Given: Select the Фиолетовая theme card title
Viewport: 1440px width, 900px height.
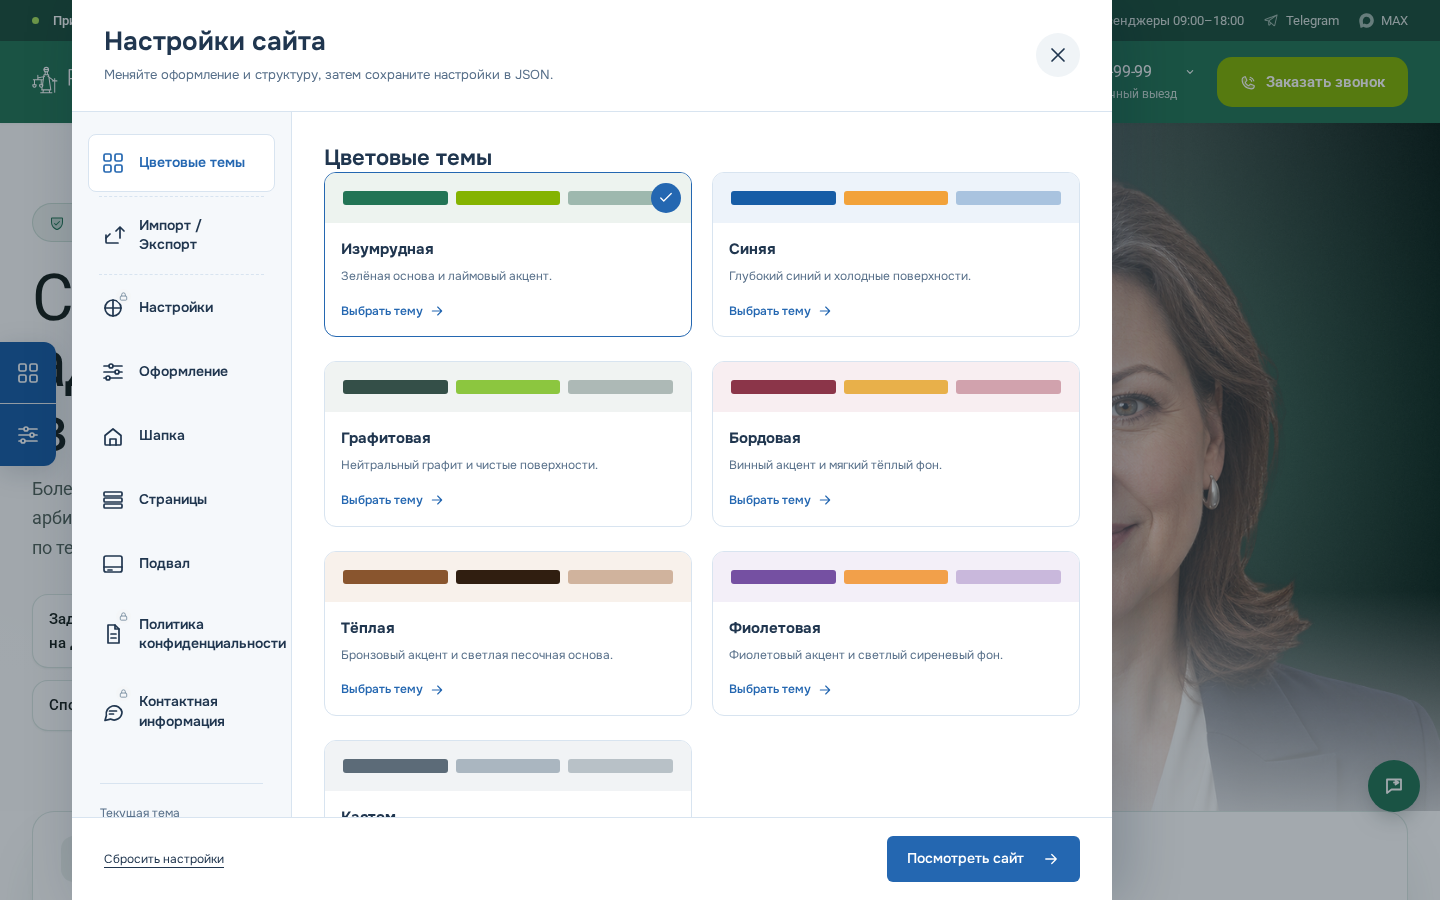Looking at the screenshot, I should tap(775, 628).
